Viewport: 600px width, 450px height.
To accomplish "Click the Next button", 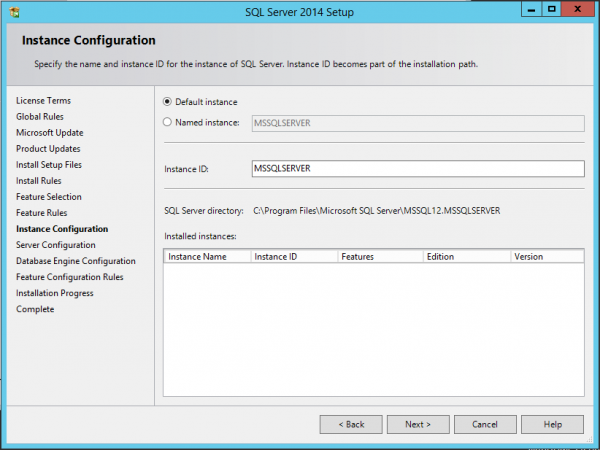I will [x=418, y=424].
